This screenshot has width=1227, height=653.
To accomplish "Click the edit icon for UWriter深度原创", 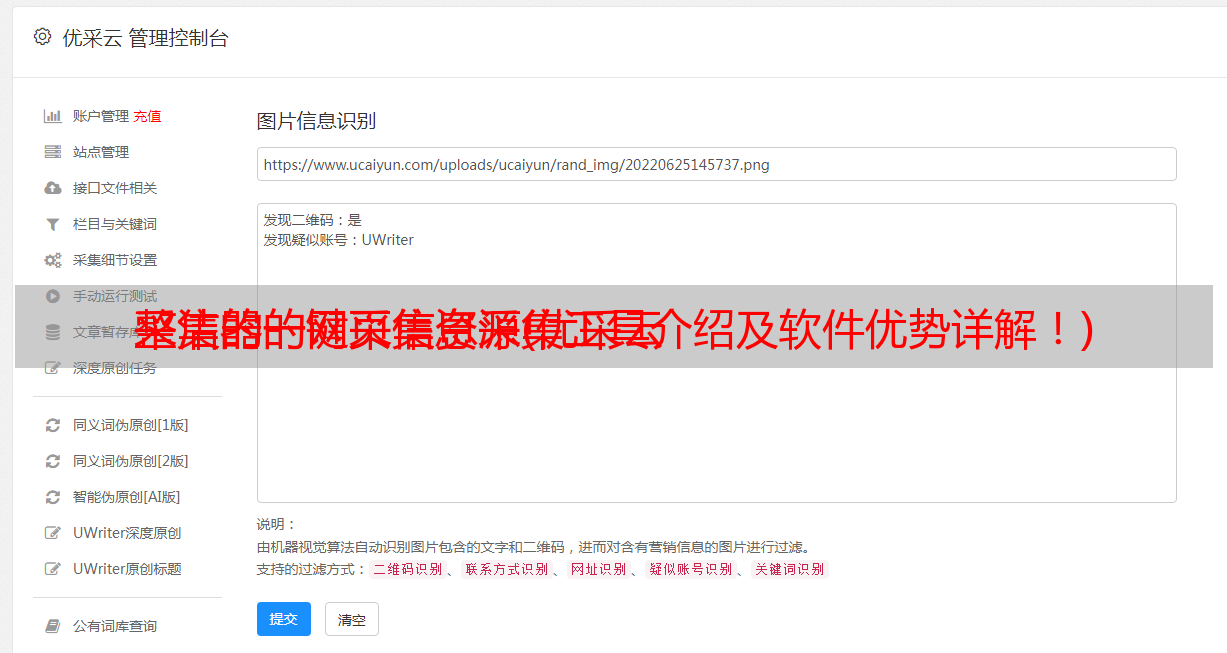I will [53, 533].
